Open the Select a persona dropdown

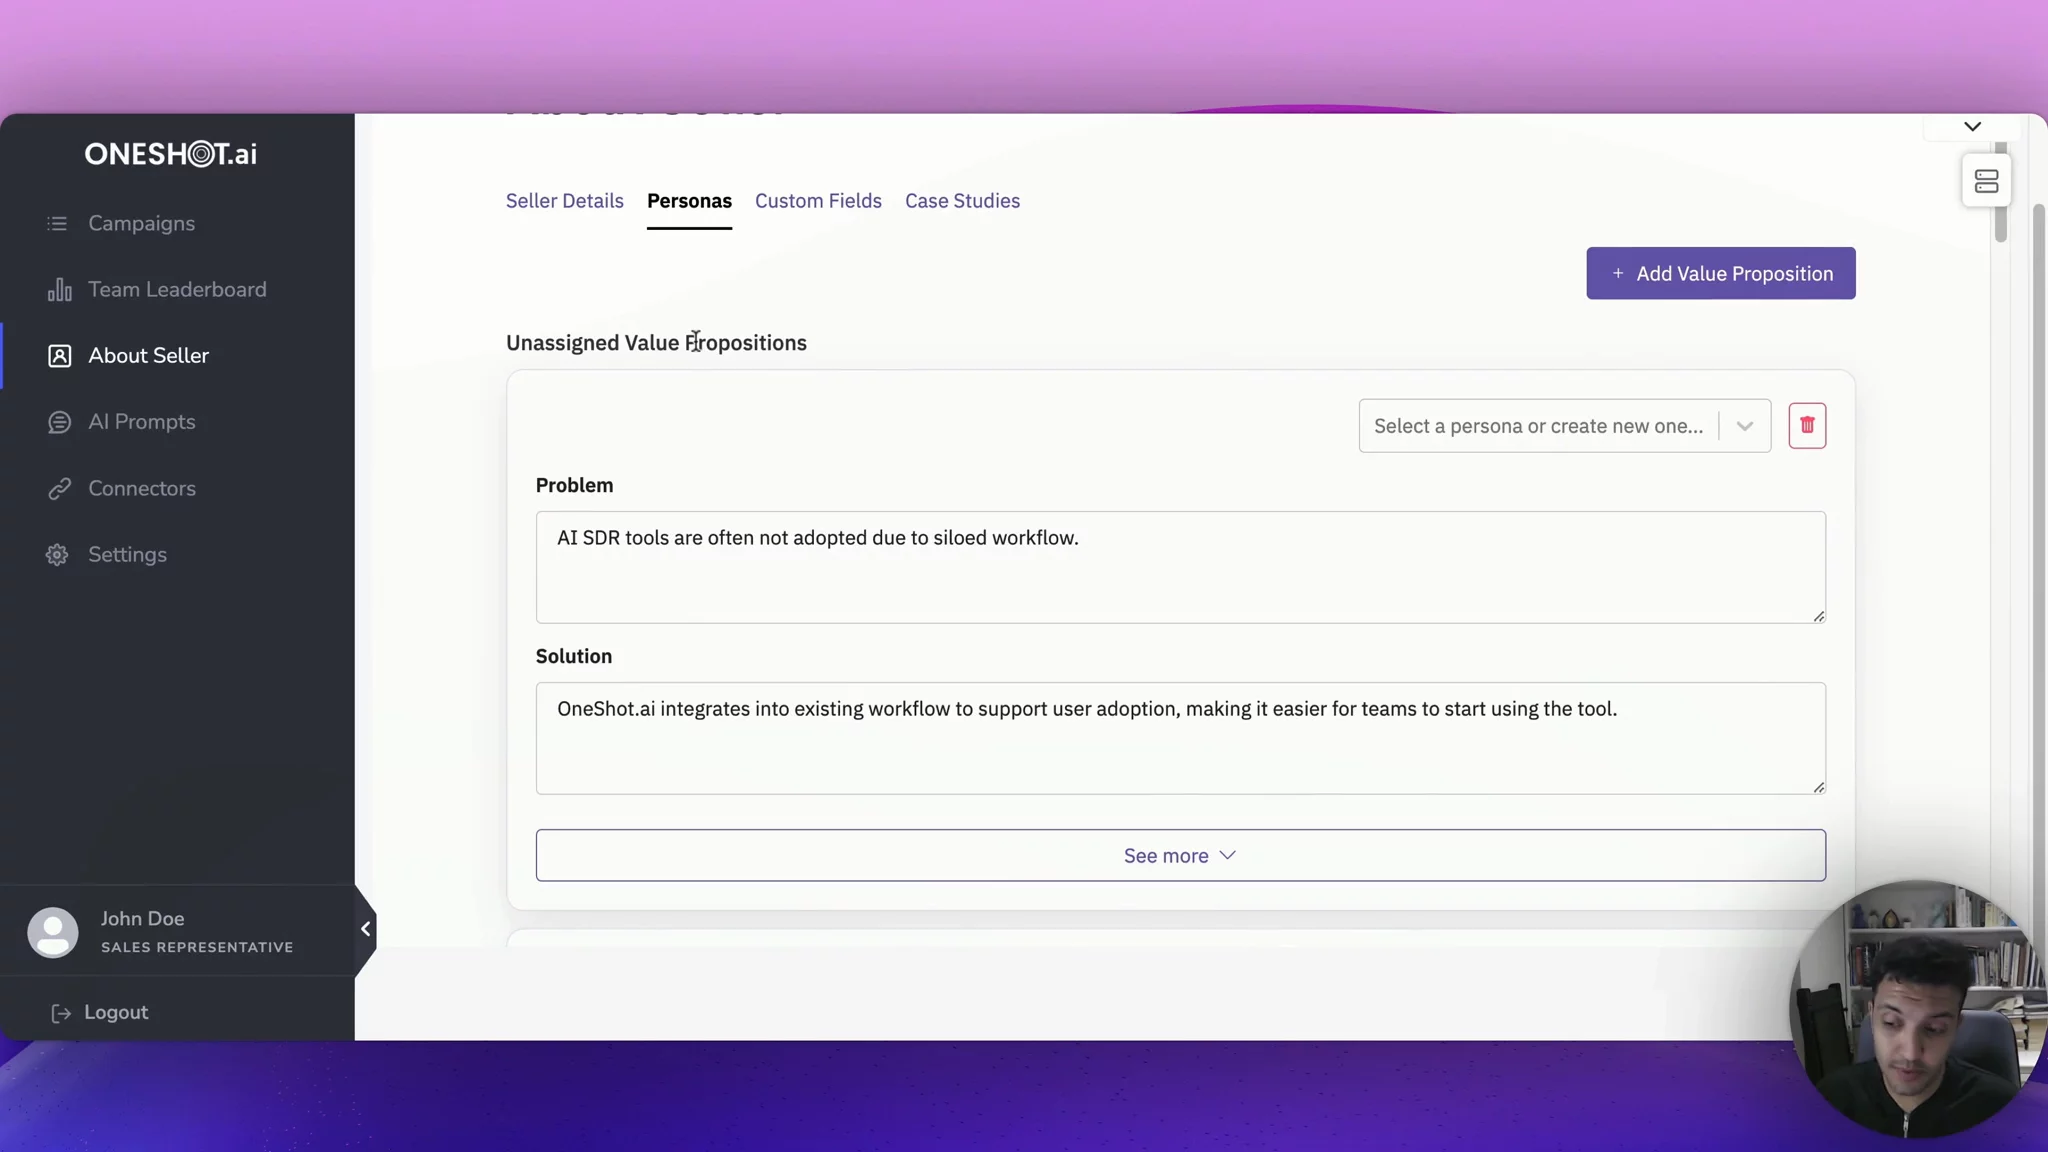1564,426
